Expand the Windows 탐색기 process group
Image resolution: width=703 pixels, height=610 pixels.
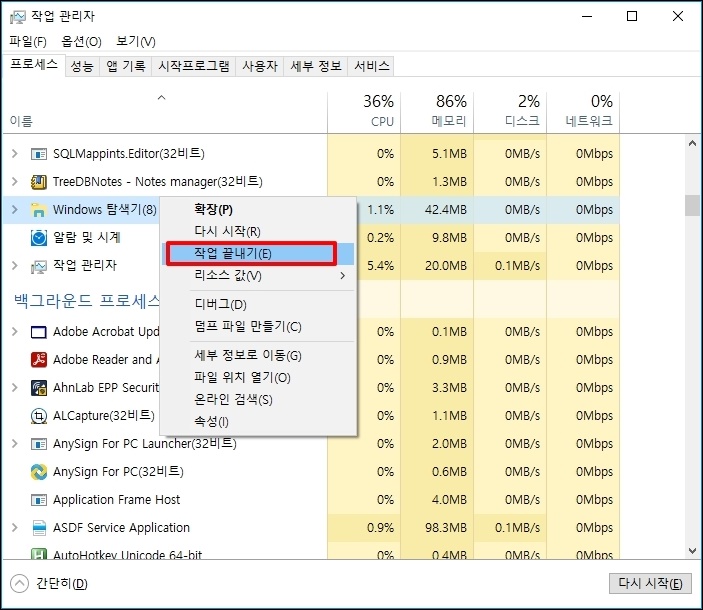pyautogui.click(x=15, y=209)
